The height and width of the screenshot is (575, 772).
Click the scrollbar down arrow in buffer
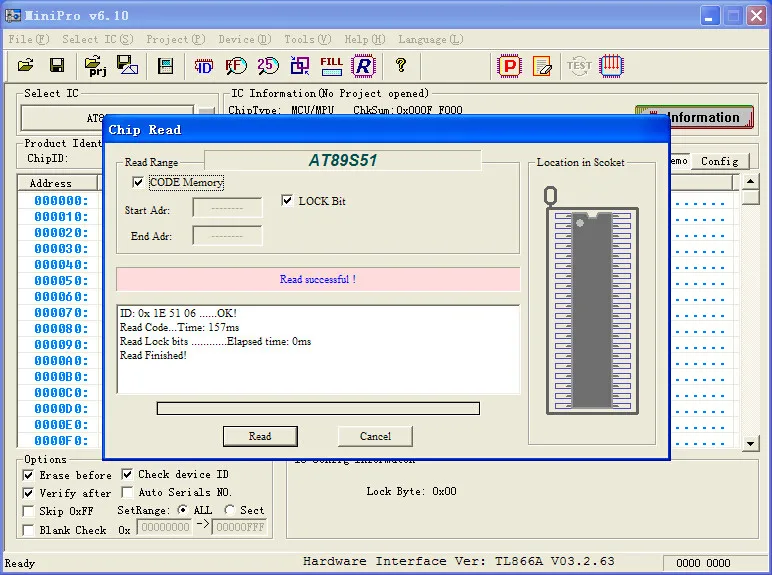[751, 442]
